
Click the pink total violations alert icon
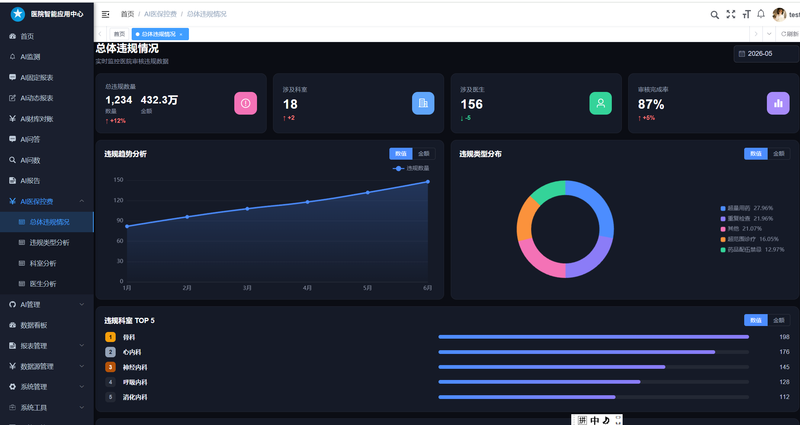tap(245, 103)
